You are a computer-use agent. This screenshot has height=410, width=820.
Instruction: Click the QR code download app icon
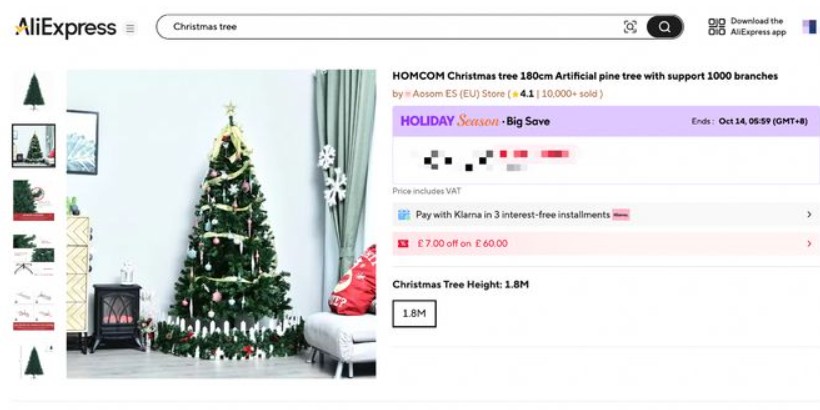pos(716,27)
